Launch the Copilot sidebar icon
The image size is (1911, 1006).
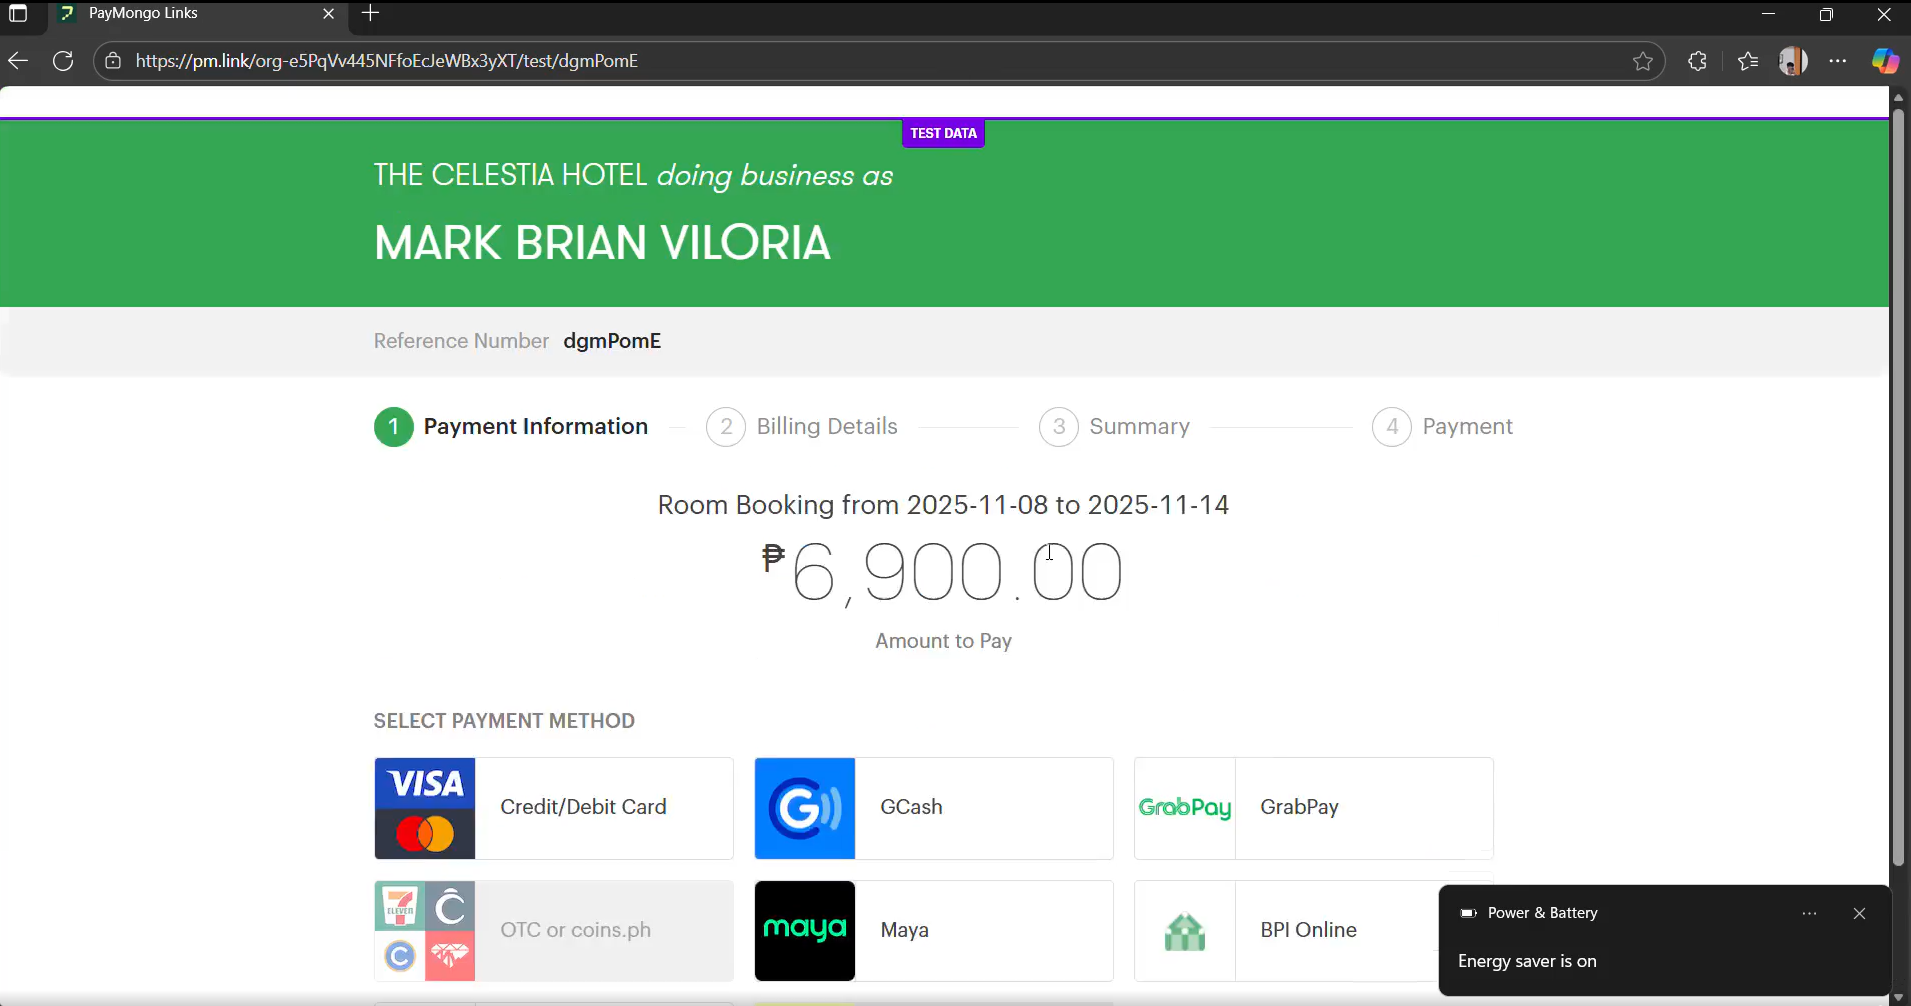[x=1885, y=61]
